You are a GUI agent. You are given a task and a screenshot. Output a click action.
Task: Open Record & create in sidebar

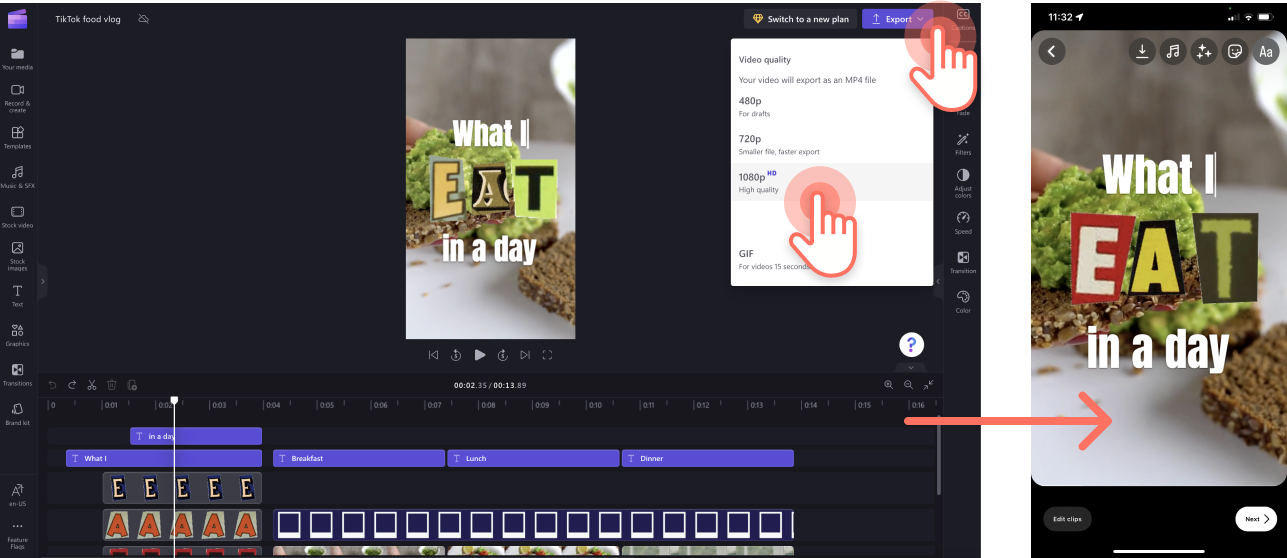pos(17,97)
